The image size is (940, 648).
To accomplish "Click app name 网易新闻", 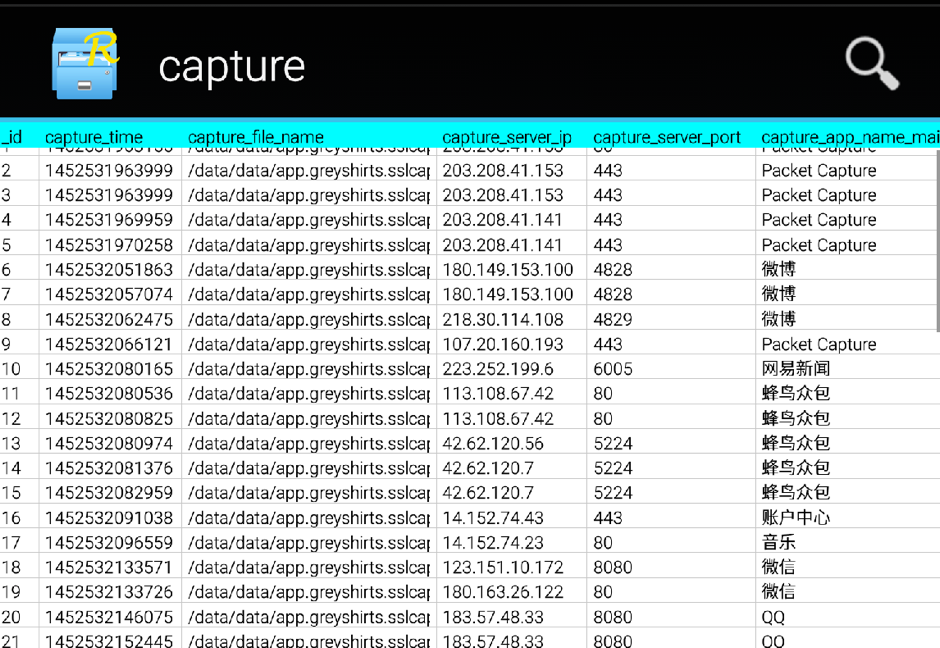I will click(796, 369).
